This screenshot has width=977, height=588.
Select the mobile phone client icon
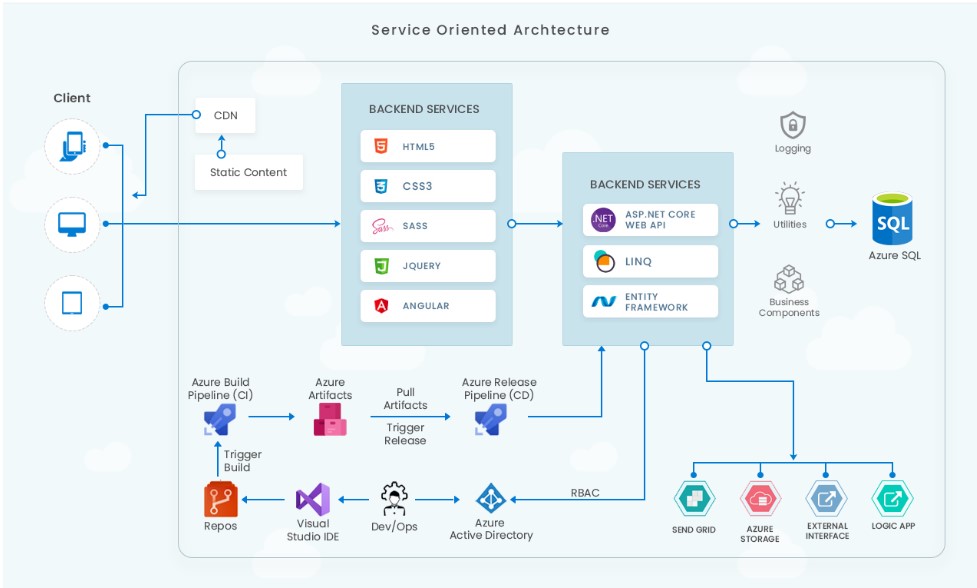point(73,146)
